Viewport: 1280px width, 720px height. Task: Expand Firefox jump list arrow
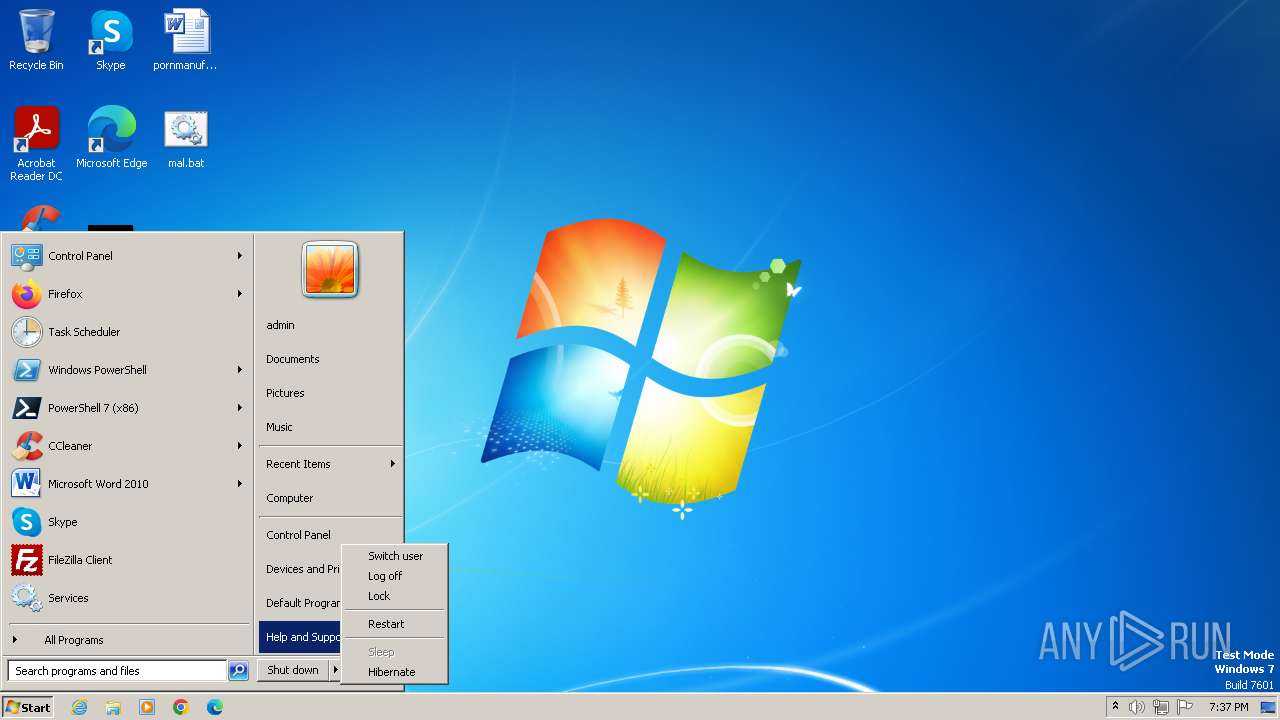240,294
